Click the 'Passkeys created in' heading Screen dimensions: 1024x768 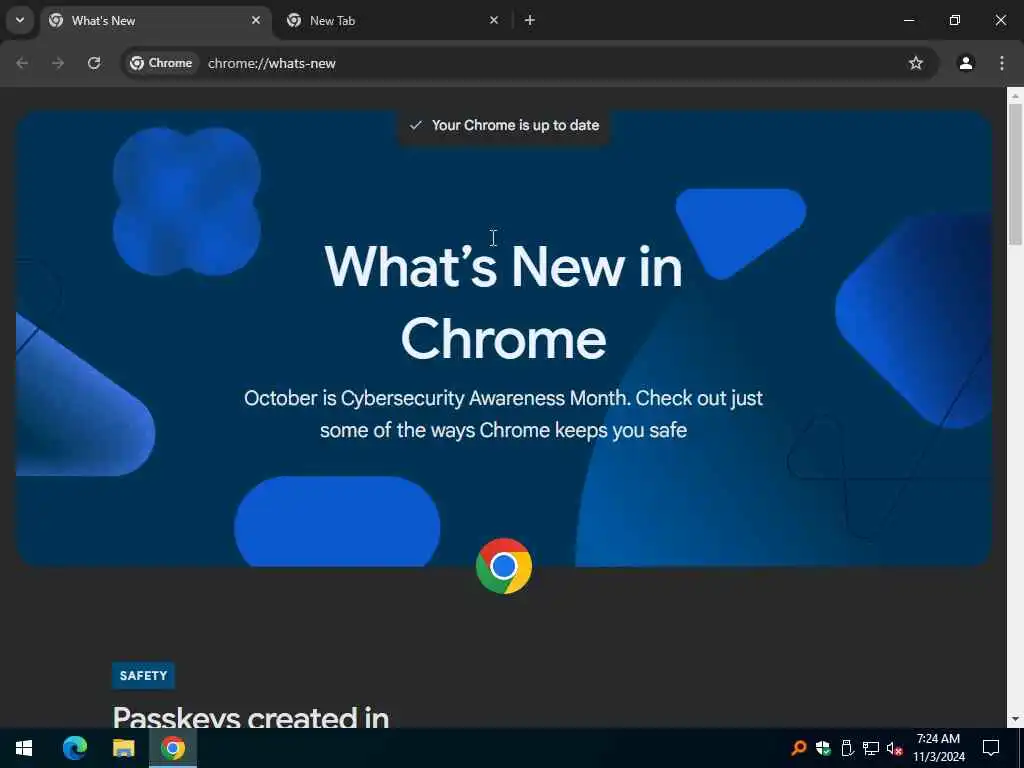click(x=251, y=717)
